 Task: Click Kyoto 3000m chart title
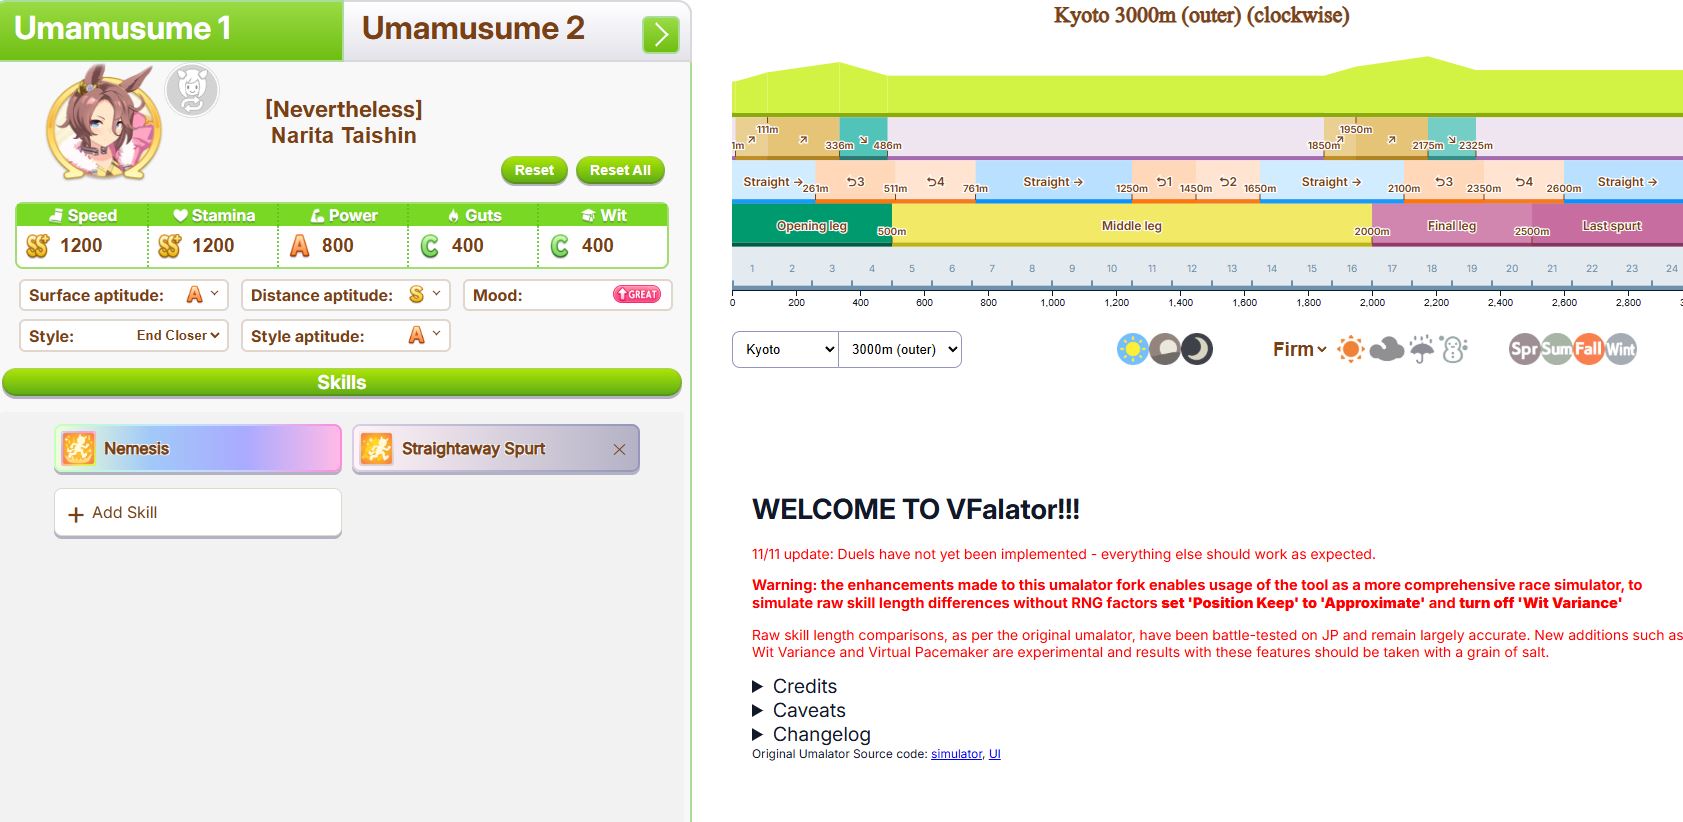1201,15
